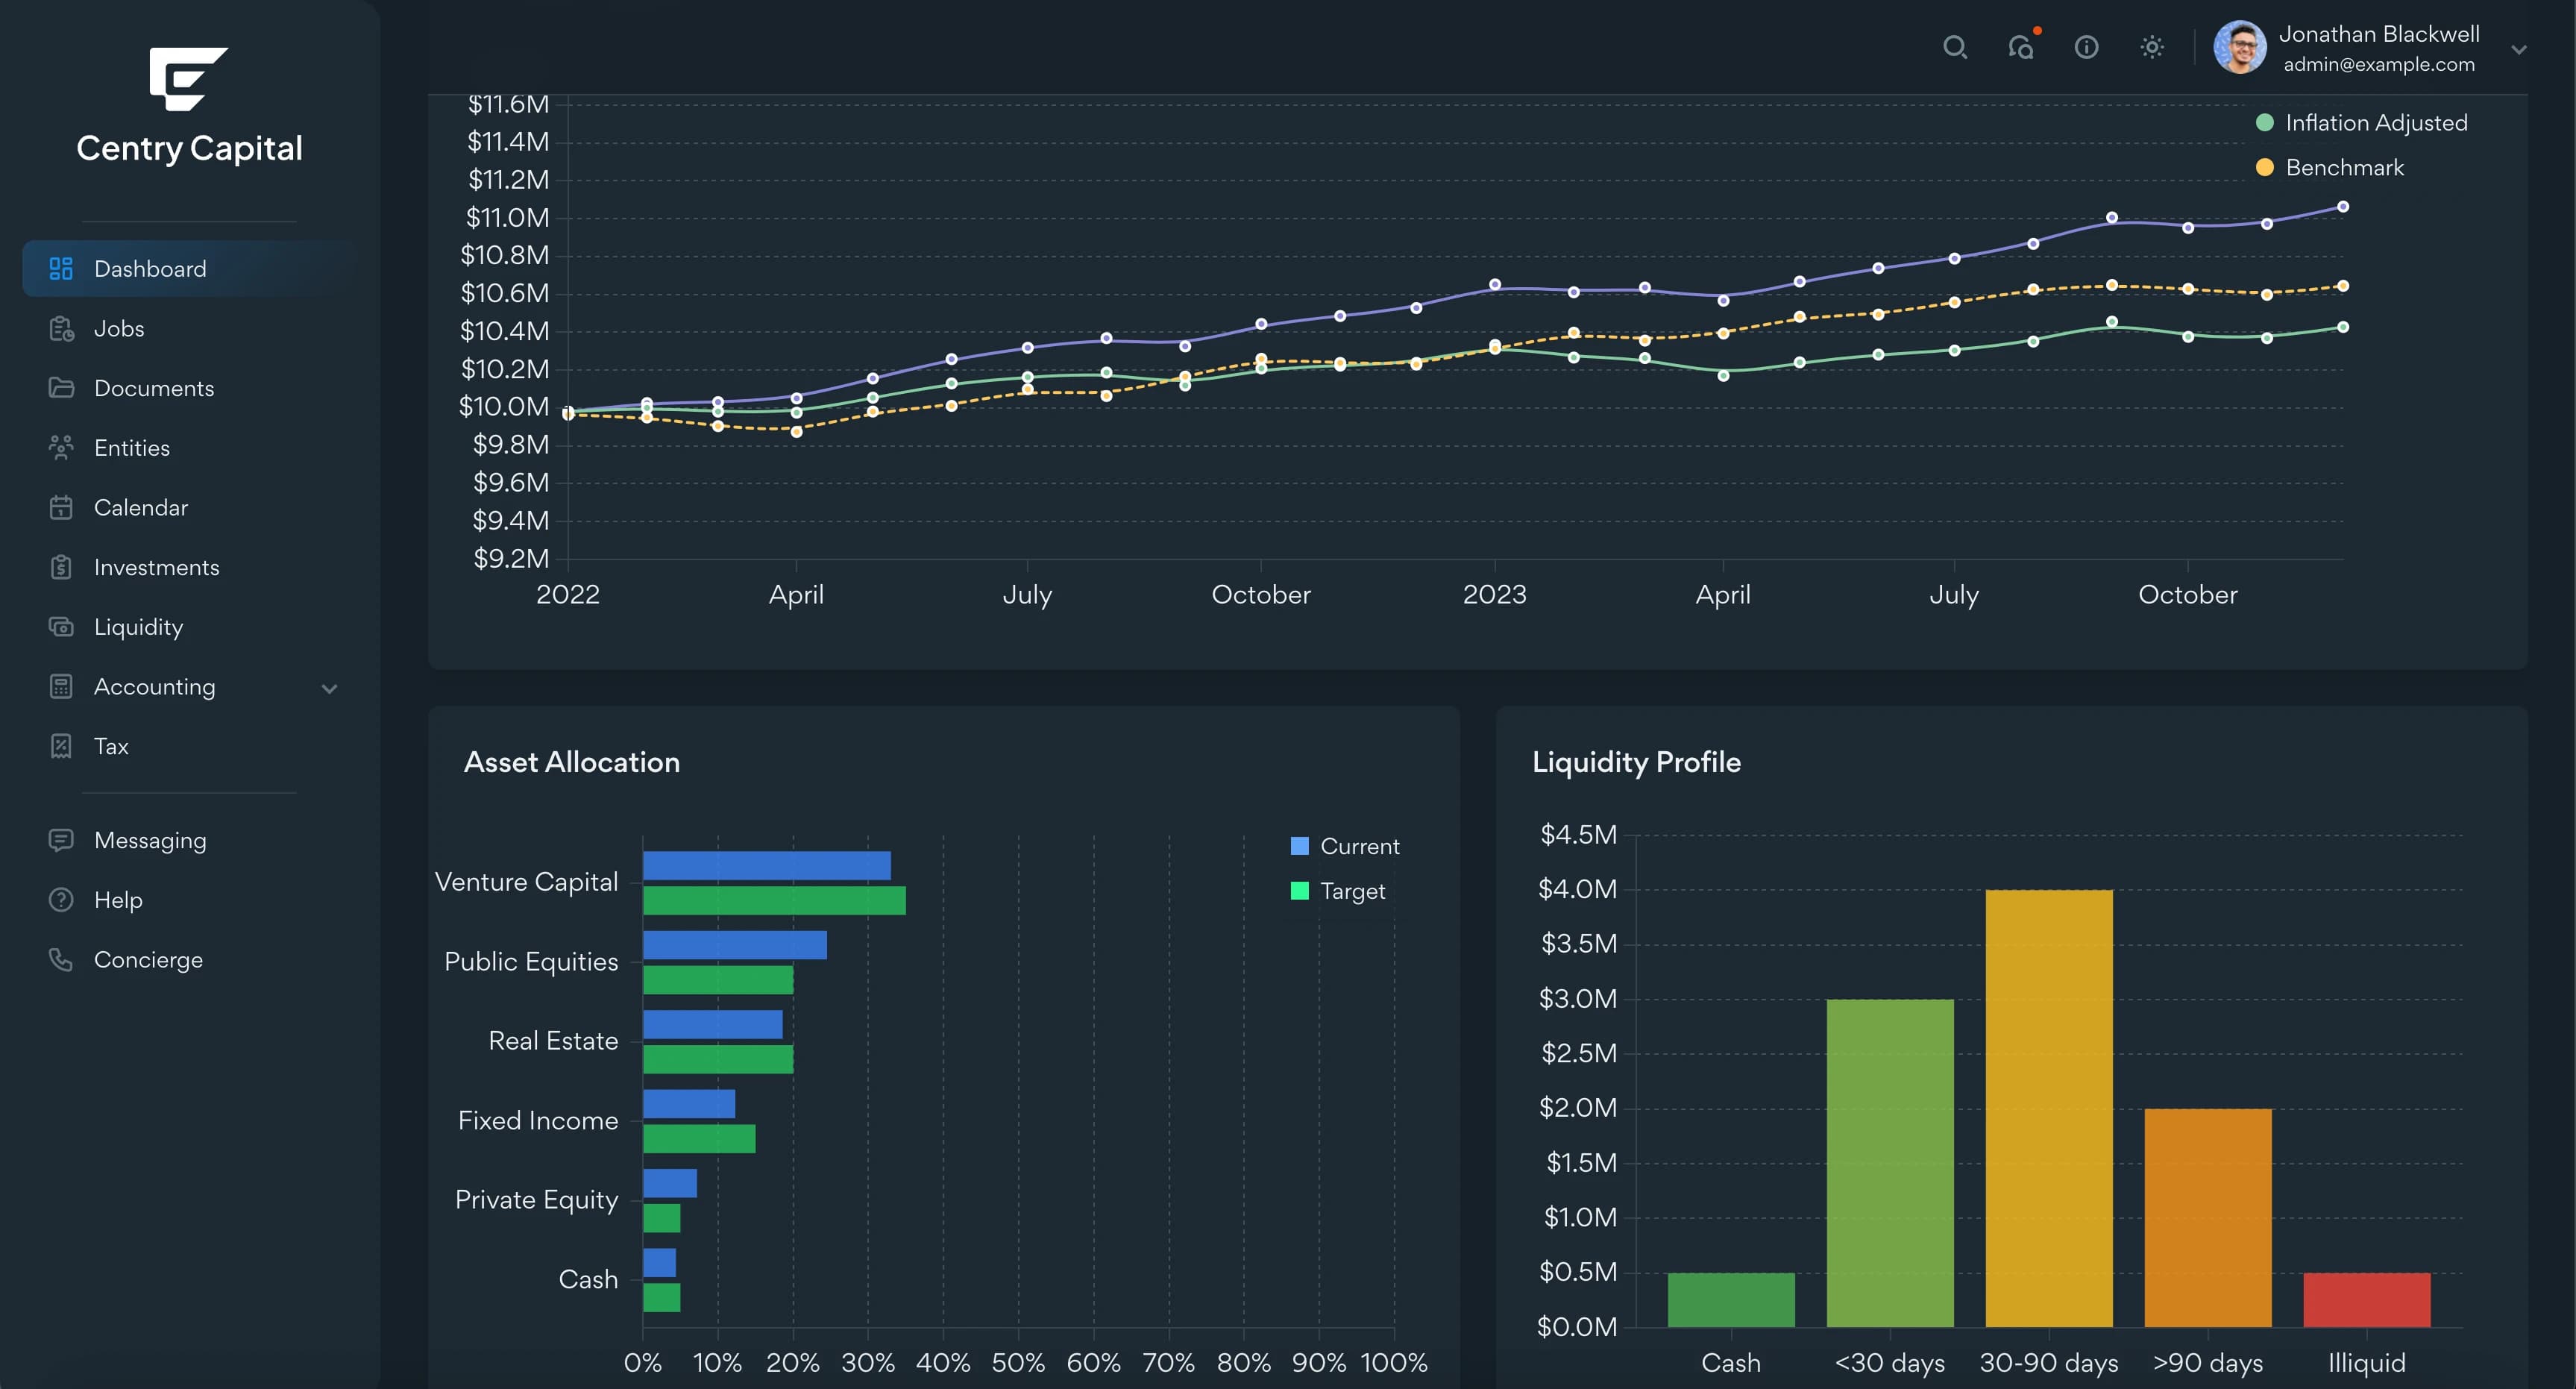This screenshot has height=1389, width=2576.
Task: Click the Venture Capital axis label
Action: (526, 882)
